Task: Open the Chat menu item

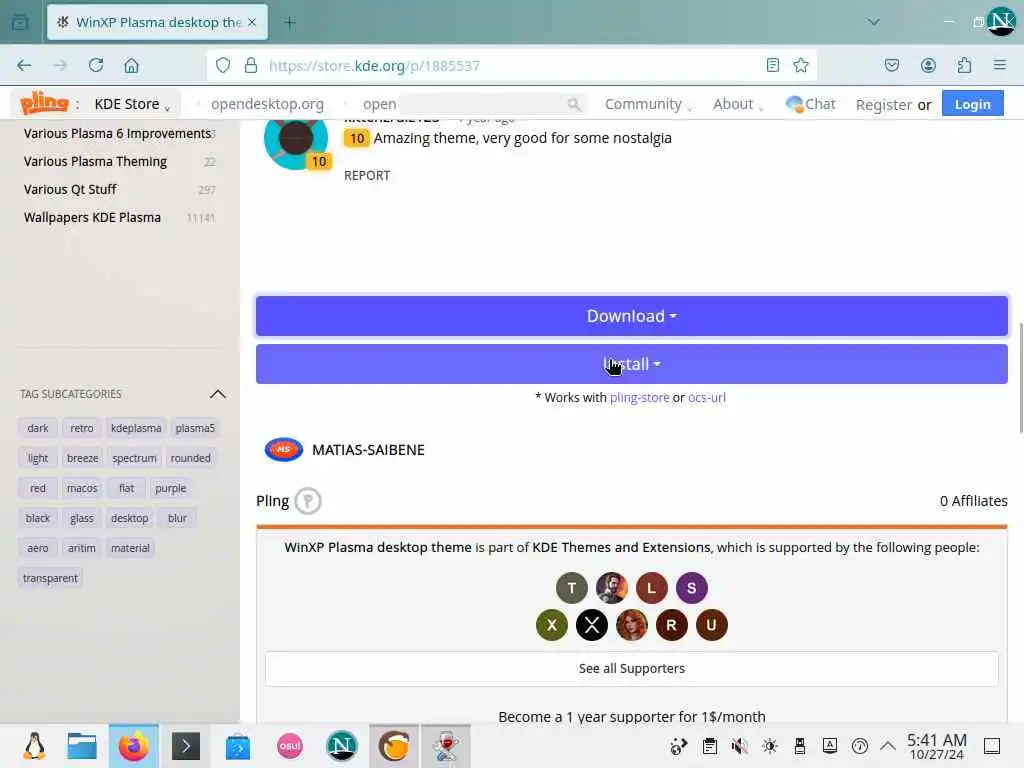Action: click(x=810, y=104)
